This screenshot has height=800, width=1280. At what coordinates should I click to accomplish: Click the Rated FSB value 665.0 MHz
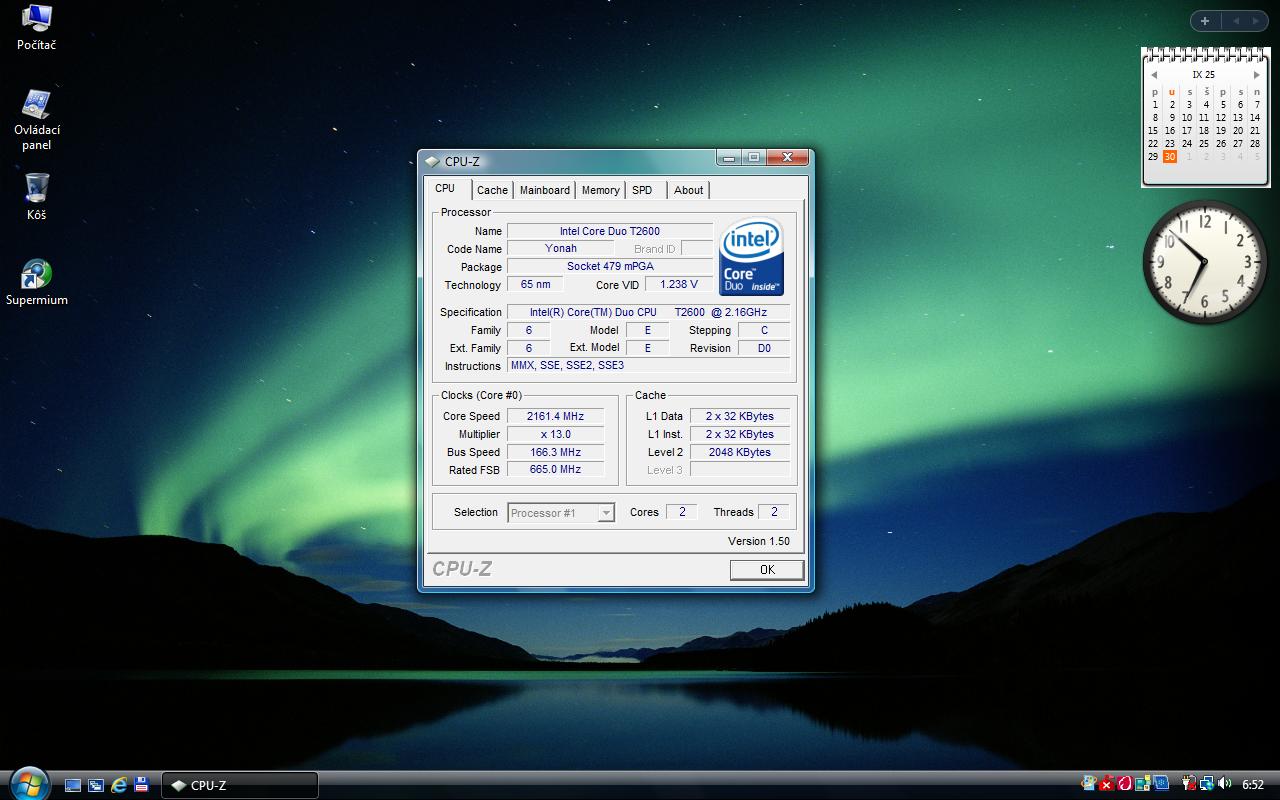(555, 469)
